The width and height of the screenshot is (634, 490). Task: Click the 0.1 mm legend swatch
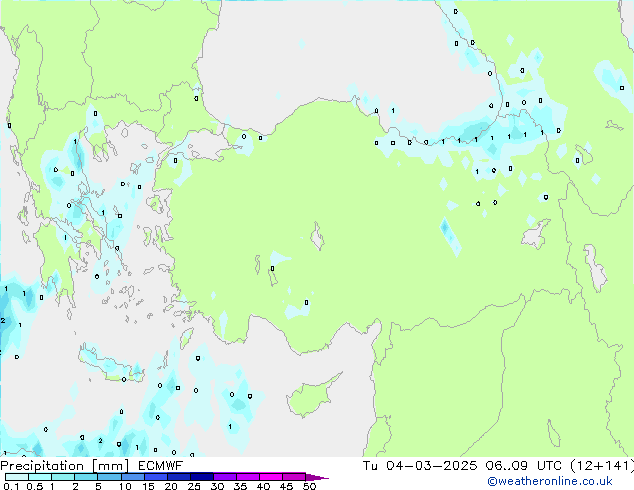(x=12, y=477)
